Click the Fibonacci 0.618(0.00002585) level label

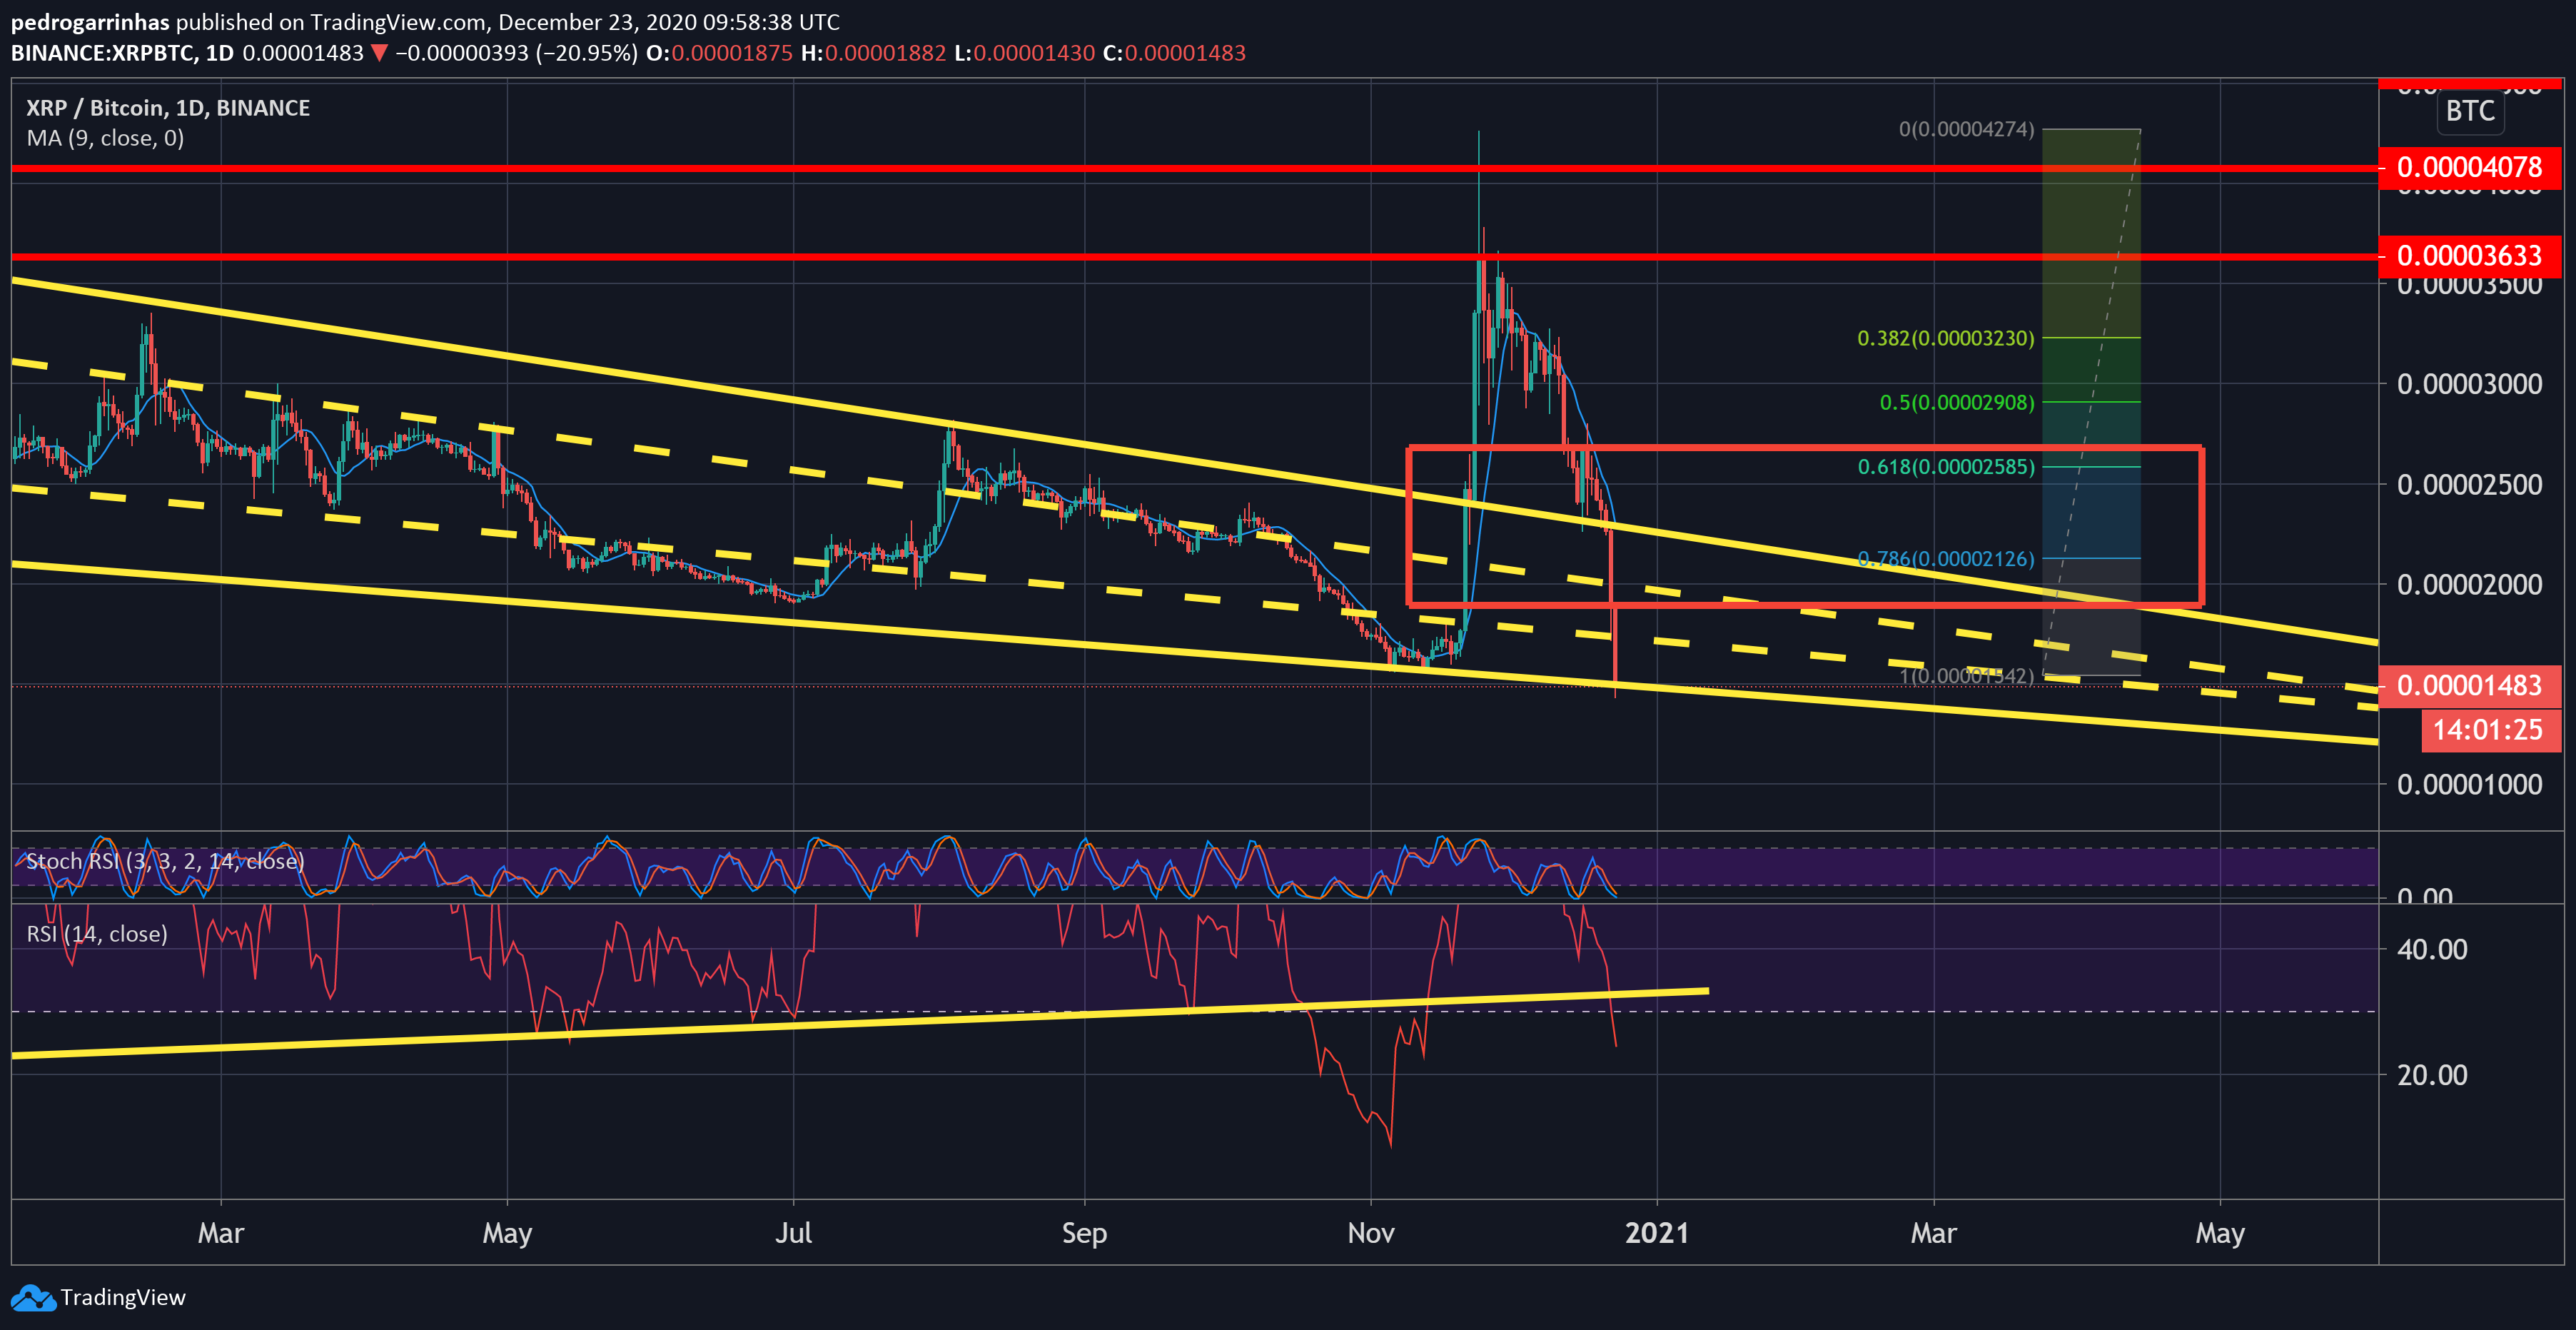coord(1945,467)
